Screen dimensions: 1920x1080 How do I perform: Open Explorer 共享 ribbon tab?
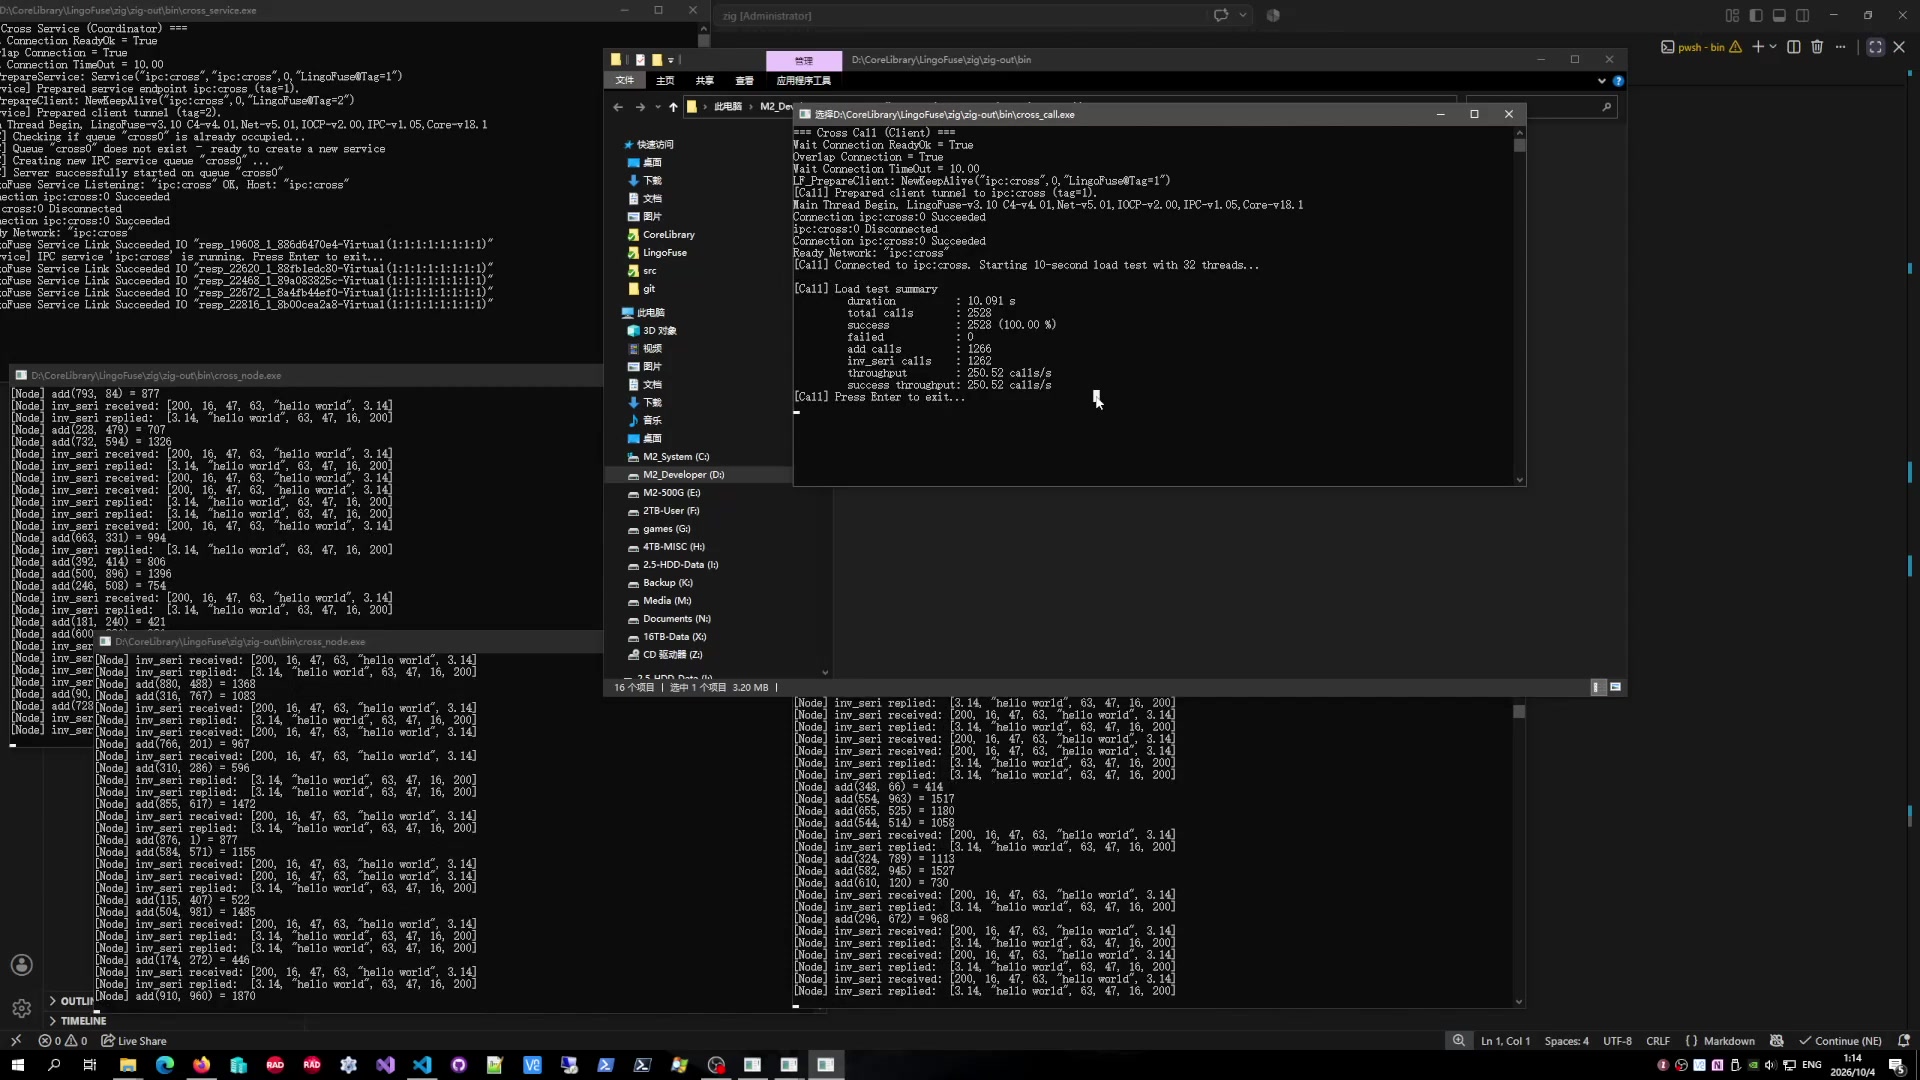pos(705,80)
